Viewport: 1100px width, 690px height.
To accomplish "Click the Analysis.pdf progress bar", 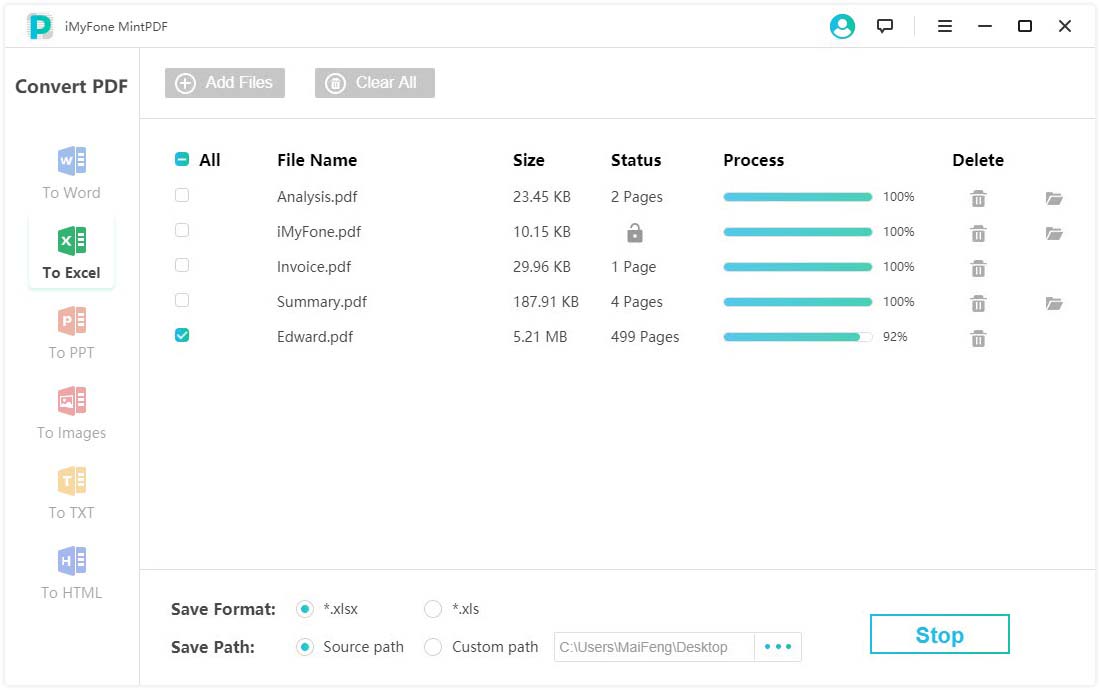I will (x=798, y=197).
